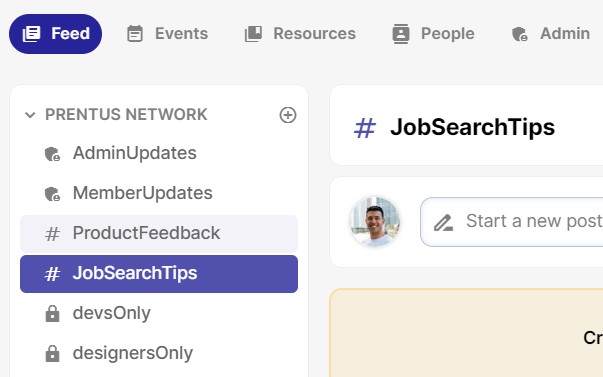Select the MemberUpdates channel

point(159,193)
